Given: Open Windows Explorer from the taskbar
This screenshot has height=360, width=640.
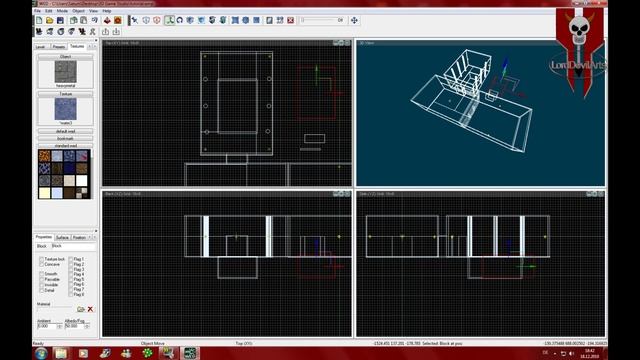Looking at the screenshot, I should 61,353.
